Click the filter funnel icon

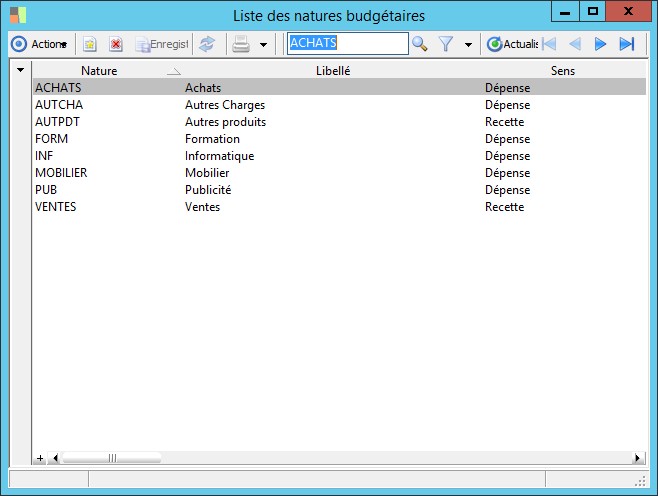(446, 44)
